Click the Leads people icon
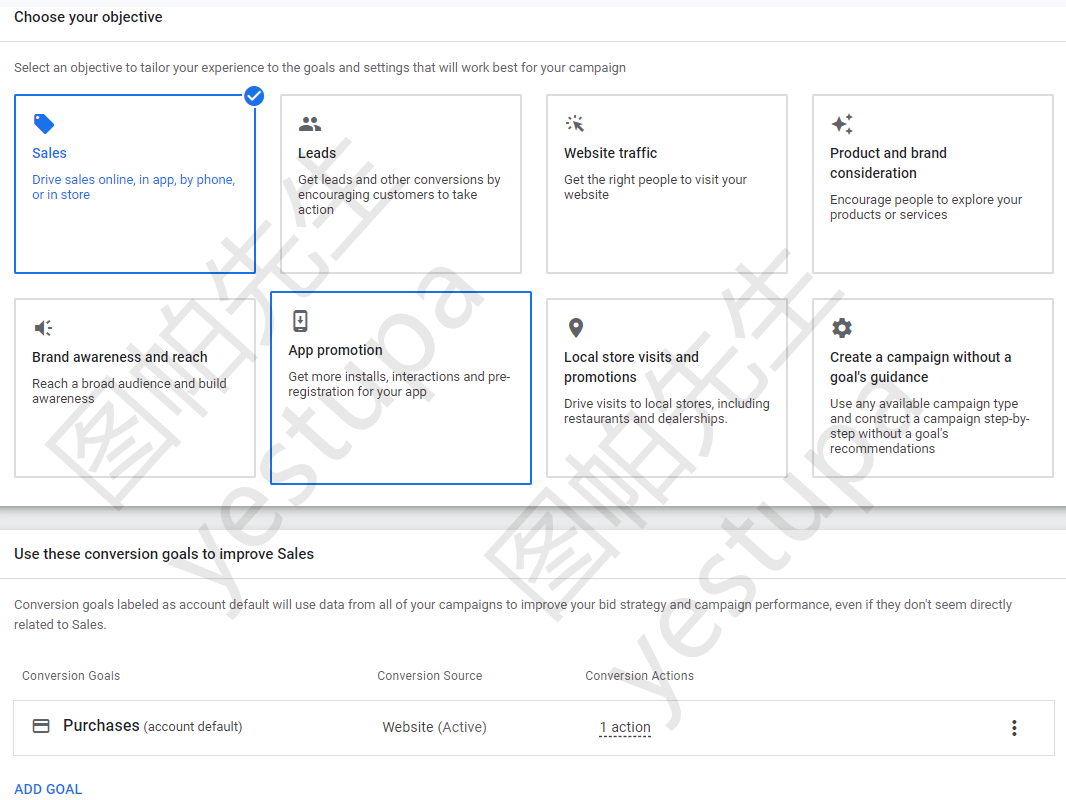Screen dimensions: 1066x800 310,124
